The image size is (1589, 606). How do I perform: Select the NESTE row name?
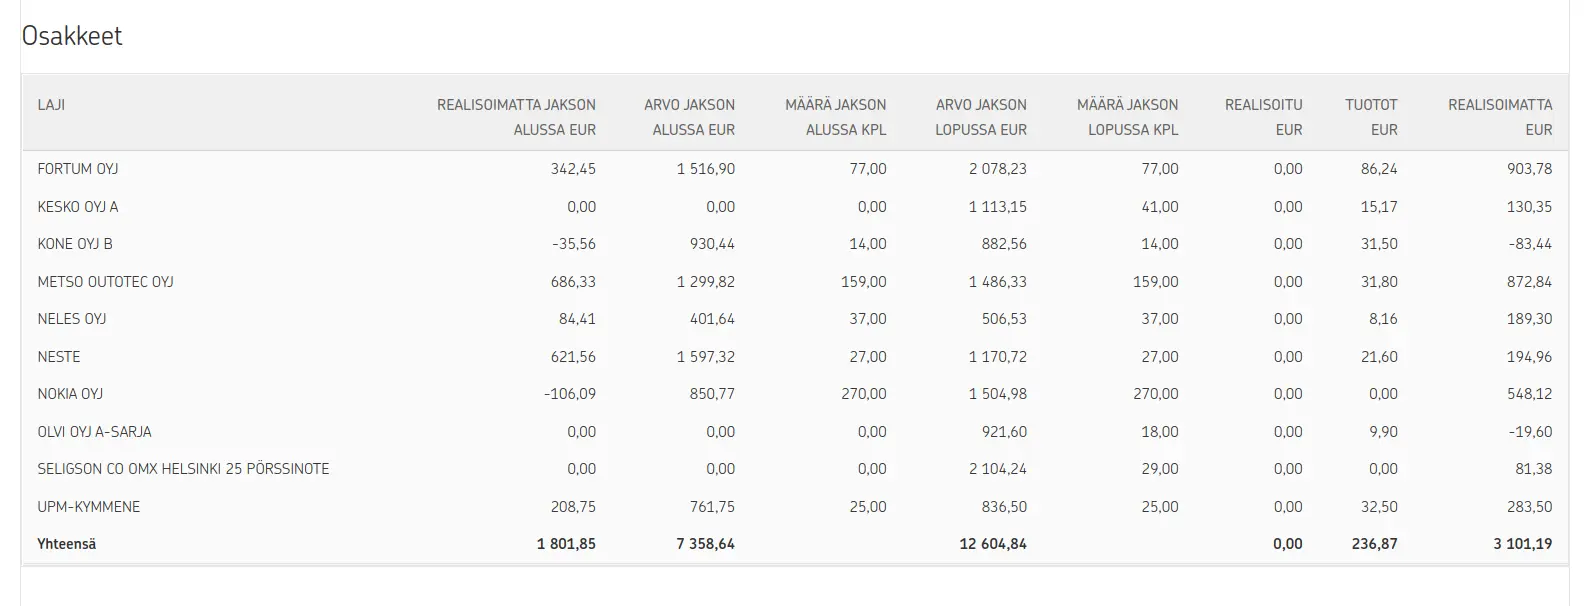point(59,357)
